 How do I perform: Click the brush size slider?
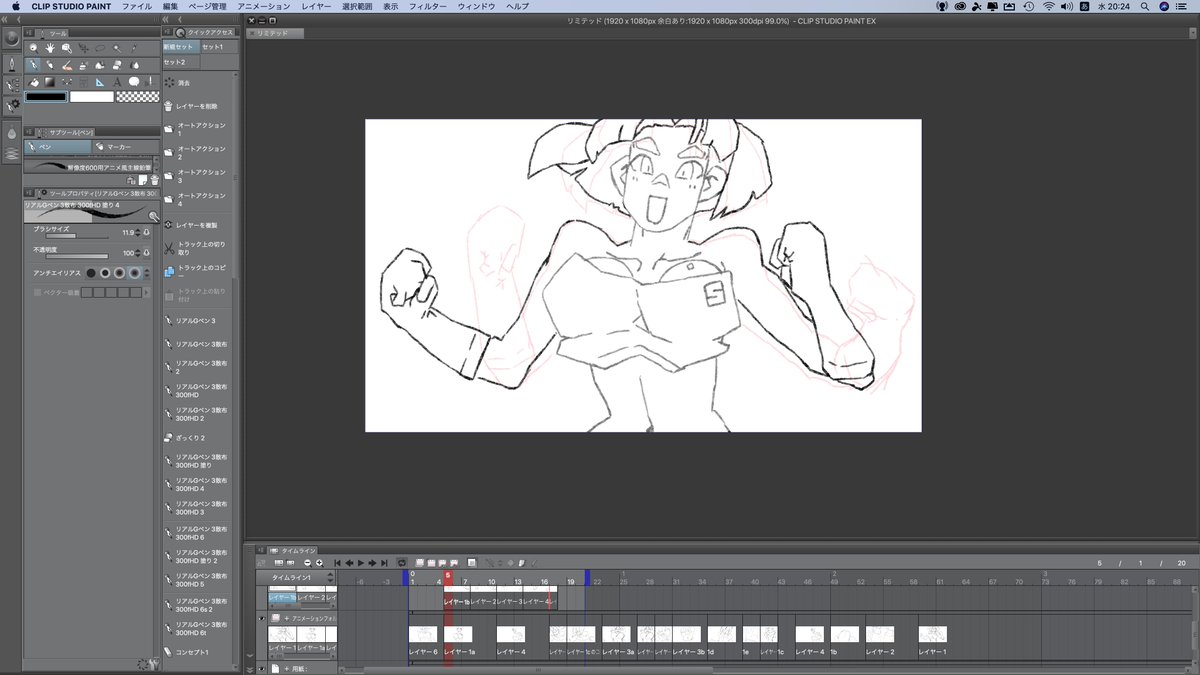point(77,236)
